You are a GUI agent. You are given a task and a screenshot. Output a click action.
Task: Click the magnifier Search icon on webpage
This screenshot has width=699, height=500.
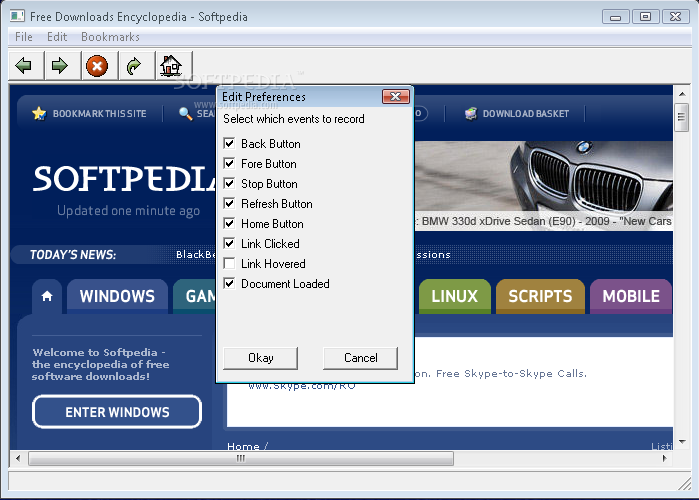[185, 114]
